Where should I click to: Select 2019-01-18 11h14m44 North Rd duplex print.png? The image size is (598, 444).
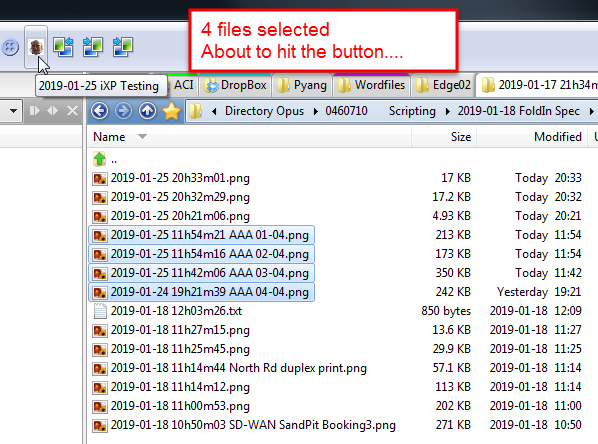point(238,368)
